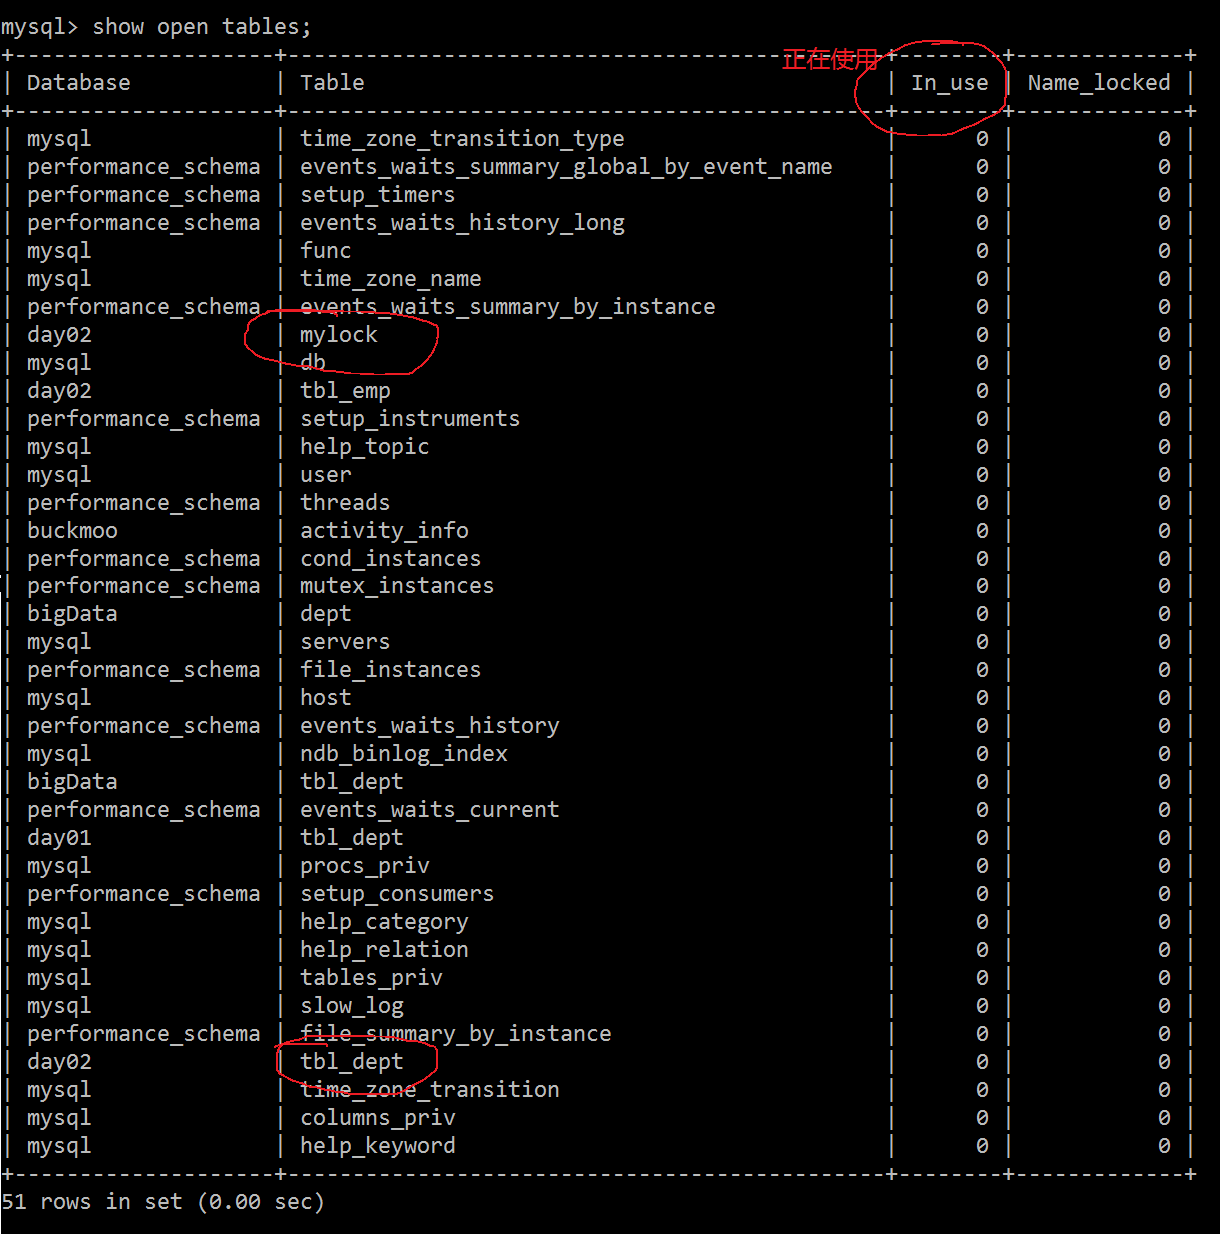Select the mylock table name
Screen dimensions: 1220x1234
coord(339,335)
